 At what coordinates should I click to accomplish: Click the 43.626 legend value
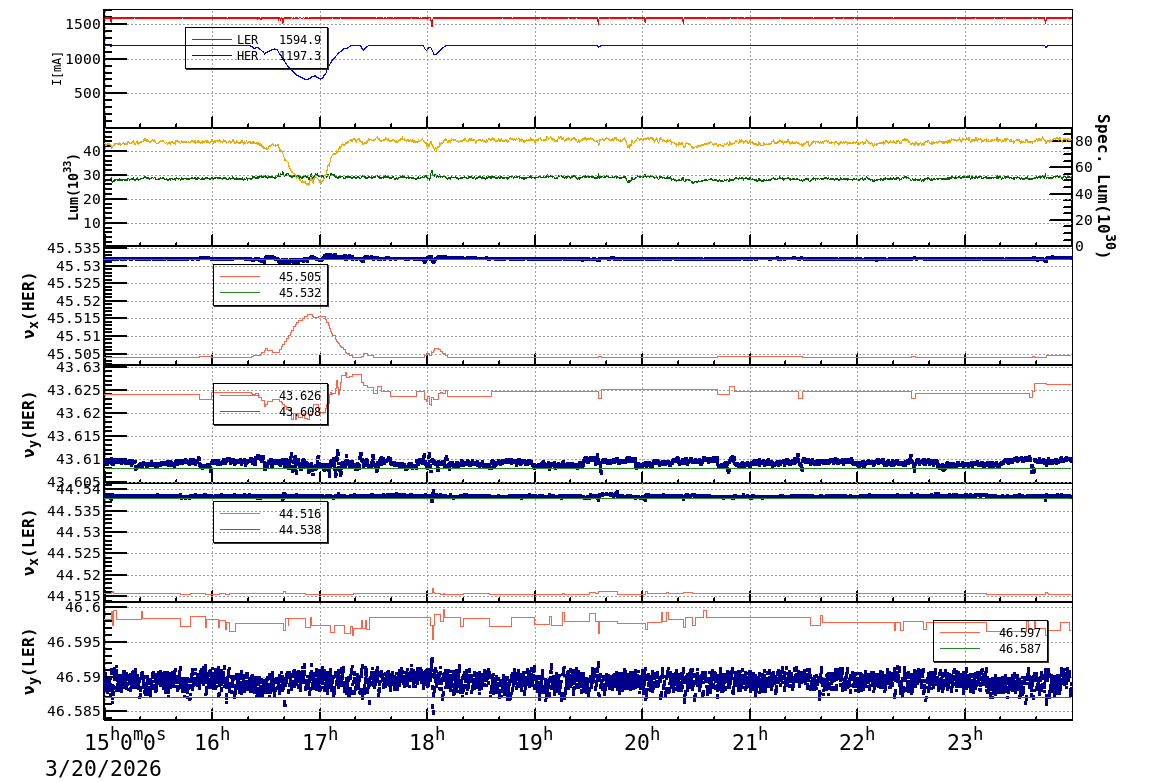[299, 396]
